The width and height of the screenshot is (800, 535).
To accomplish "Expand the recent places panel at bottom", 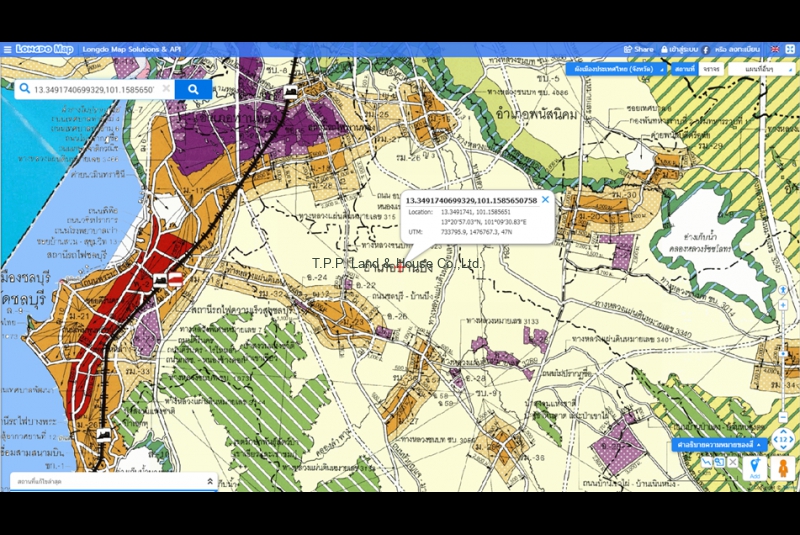I will click(209, 481).
